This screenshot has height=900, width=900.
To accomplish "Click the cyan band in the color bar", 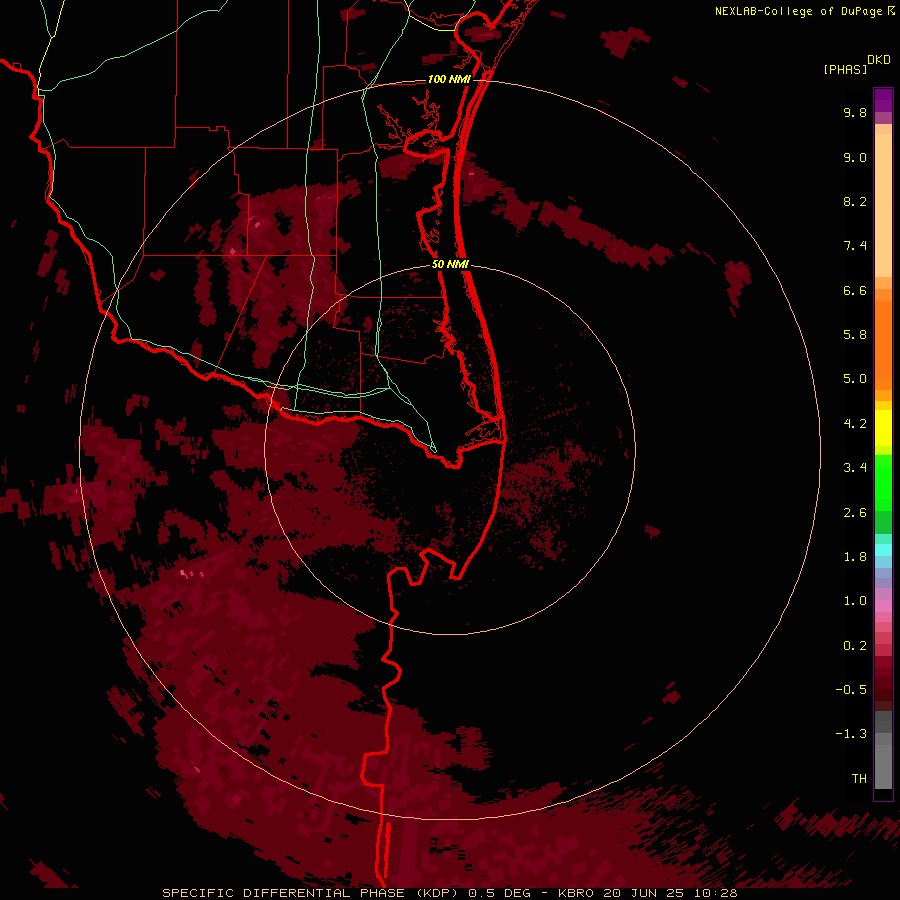I will click(x=883, y=550).
